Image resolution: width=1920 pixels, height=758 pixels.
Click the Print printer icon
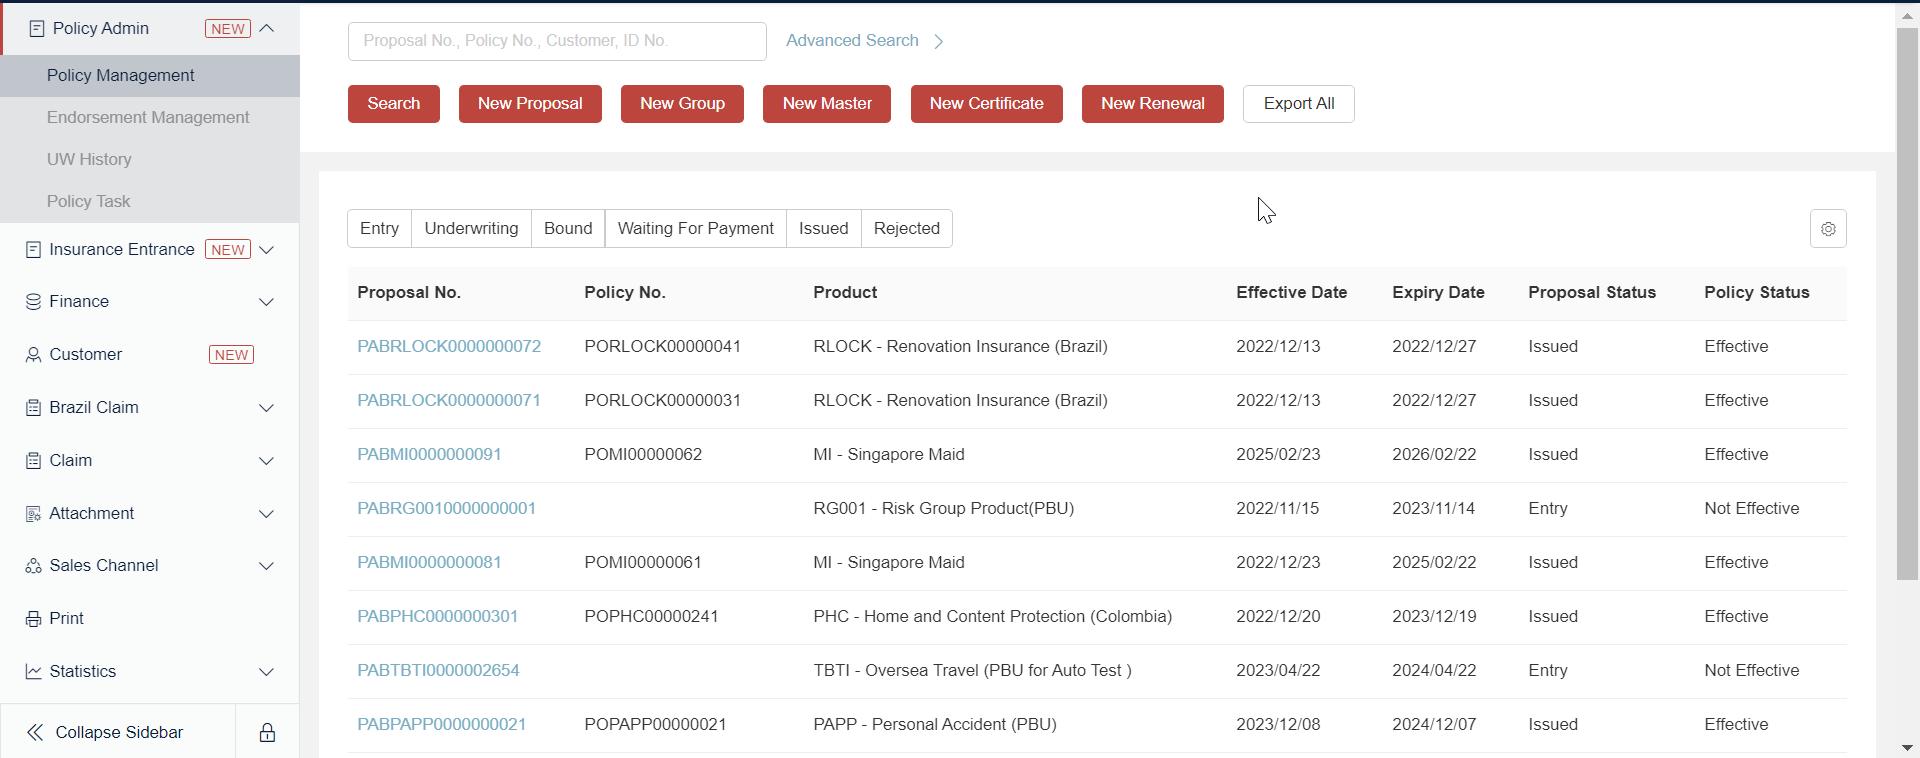coord(33,618)
